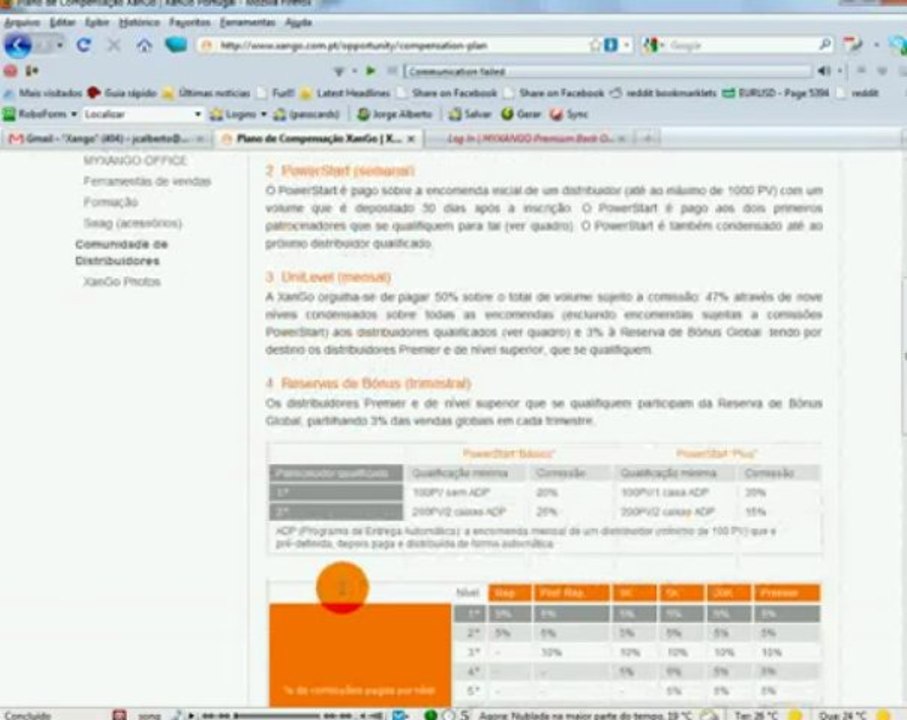This screenshot has width=907, height=720.
Task: Open Comunidade de Distribuidores sidebar section
Action: click(x=121, y=253)
